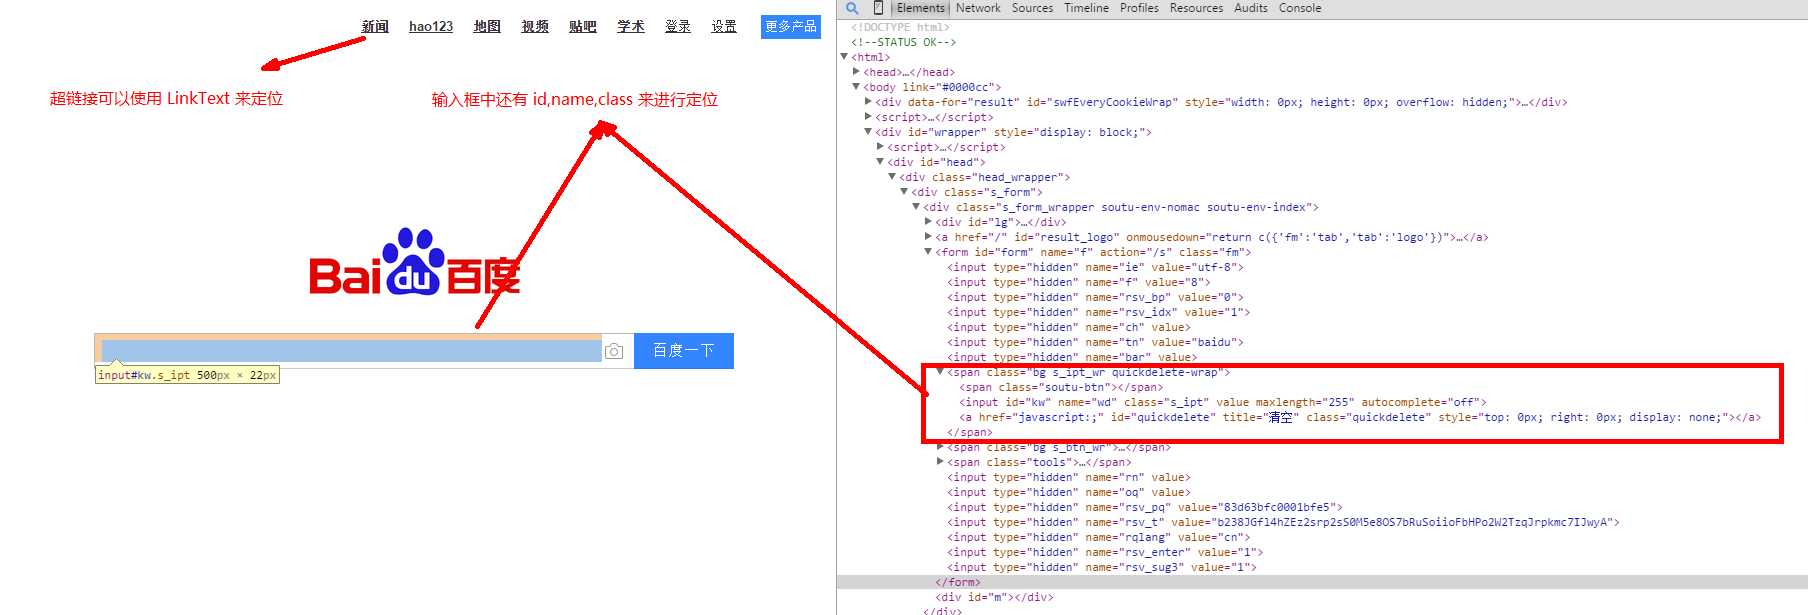Screen dimensions: 1808x615
Task: Open the Timeline tab
Action: [x=1086, y=8]
